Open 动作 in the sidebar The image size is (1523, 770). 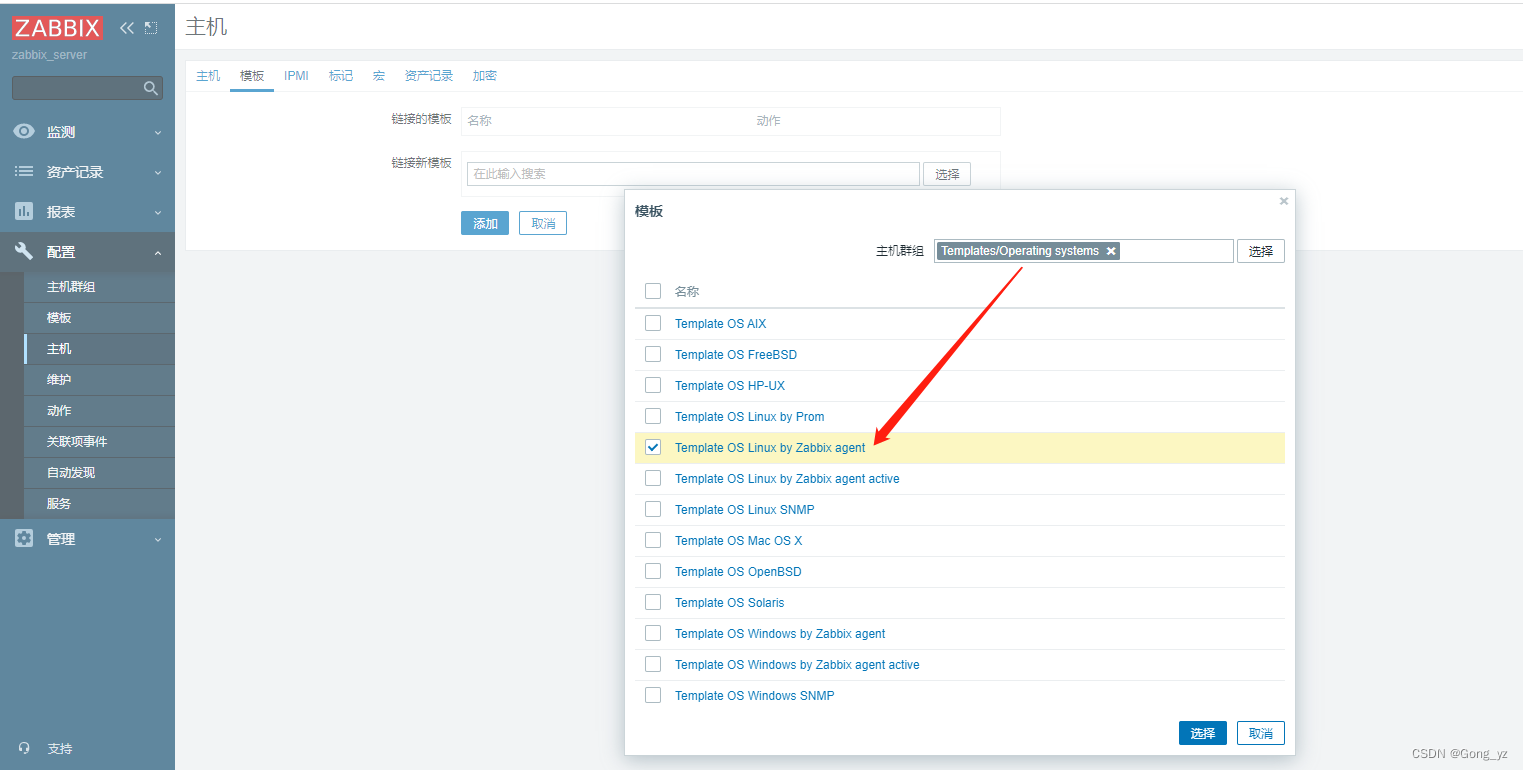99,411
